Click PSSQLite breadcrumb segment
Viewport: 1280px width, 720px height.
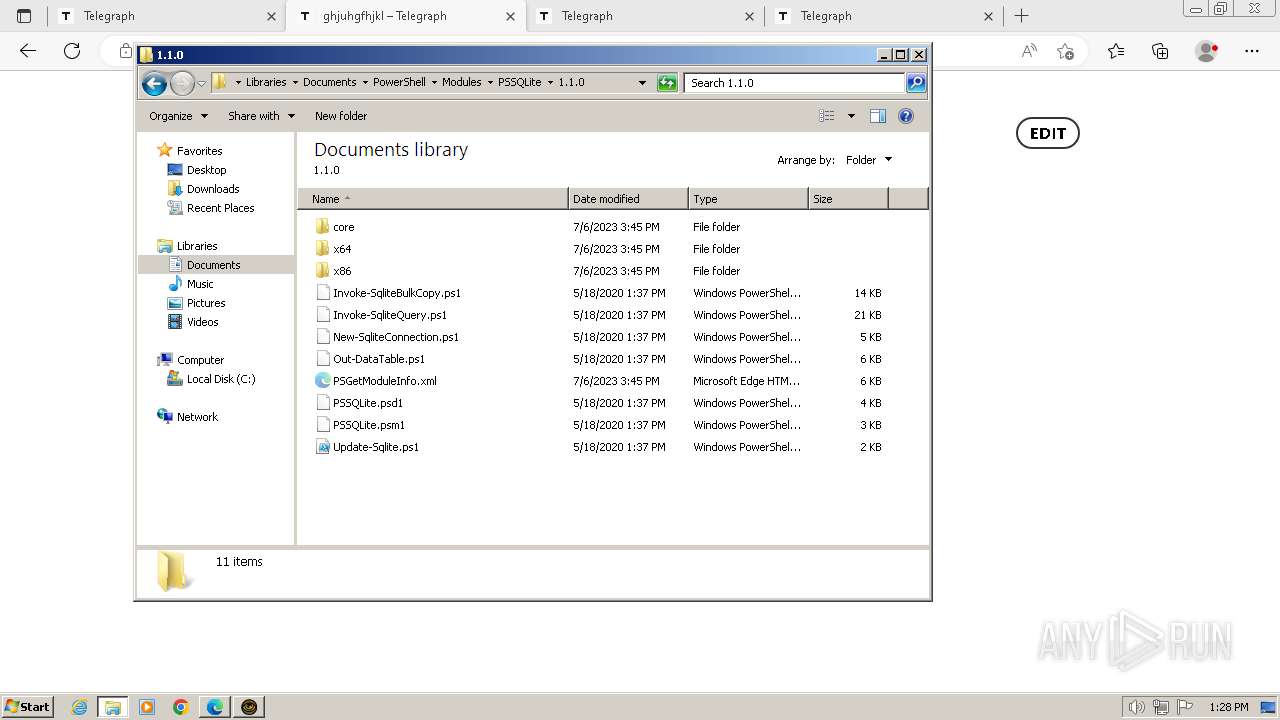519,83
